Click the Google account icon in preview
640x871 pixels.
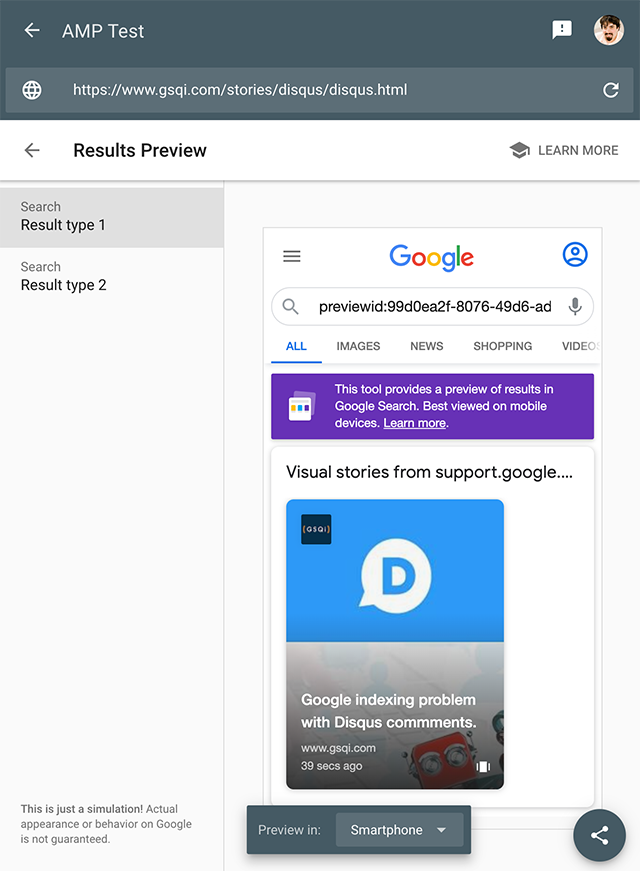pos(575,255)
